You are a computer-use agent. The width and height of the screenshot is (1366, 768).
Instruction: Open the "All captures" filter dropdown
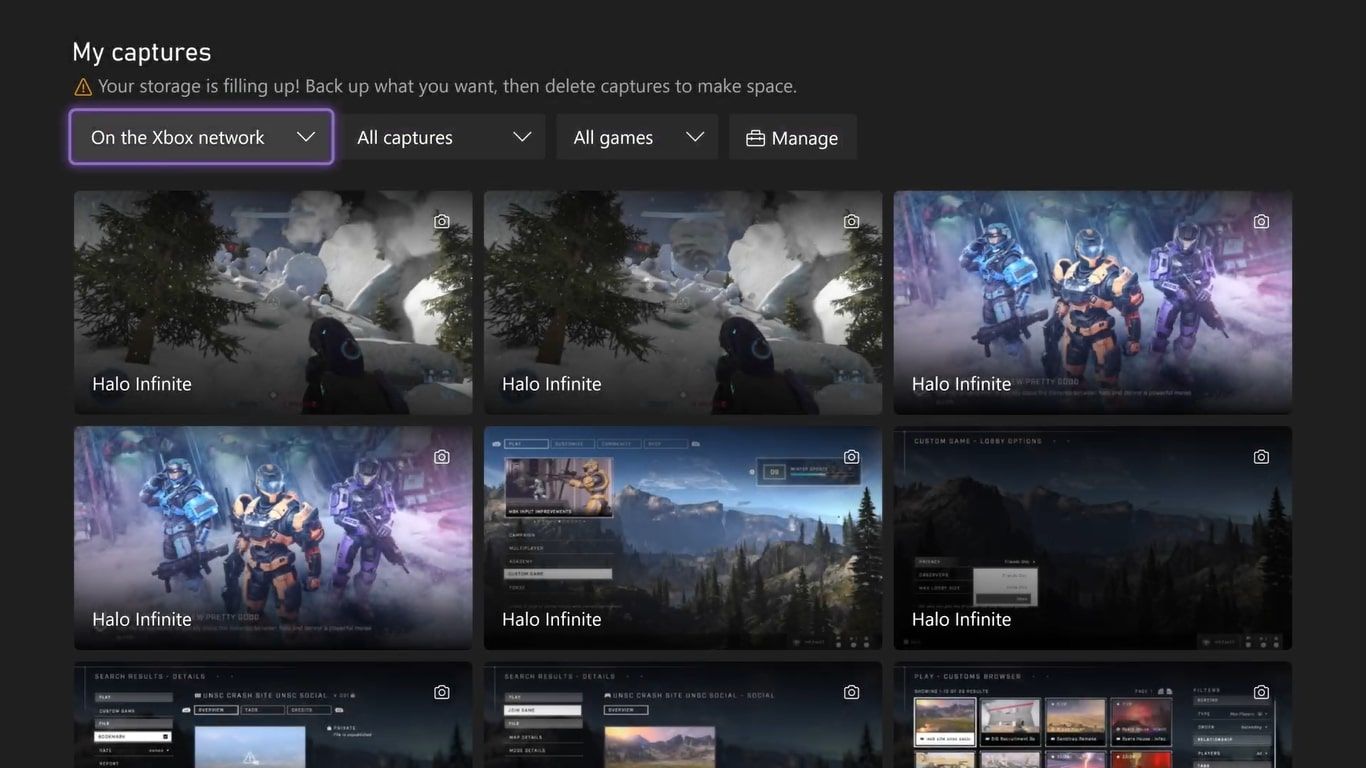click(443, 137)
